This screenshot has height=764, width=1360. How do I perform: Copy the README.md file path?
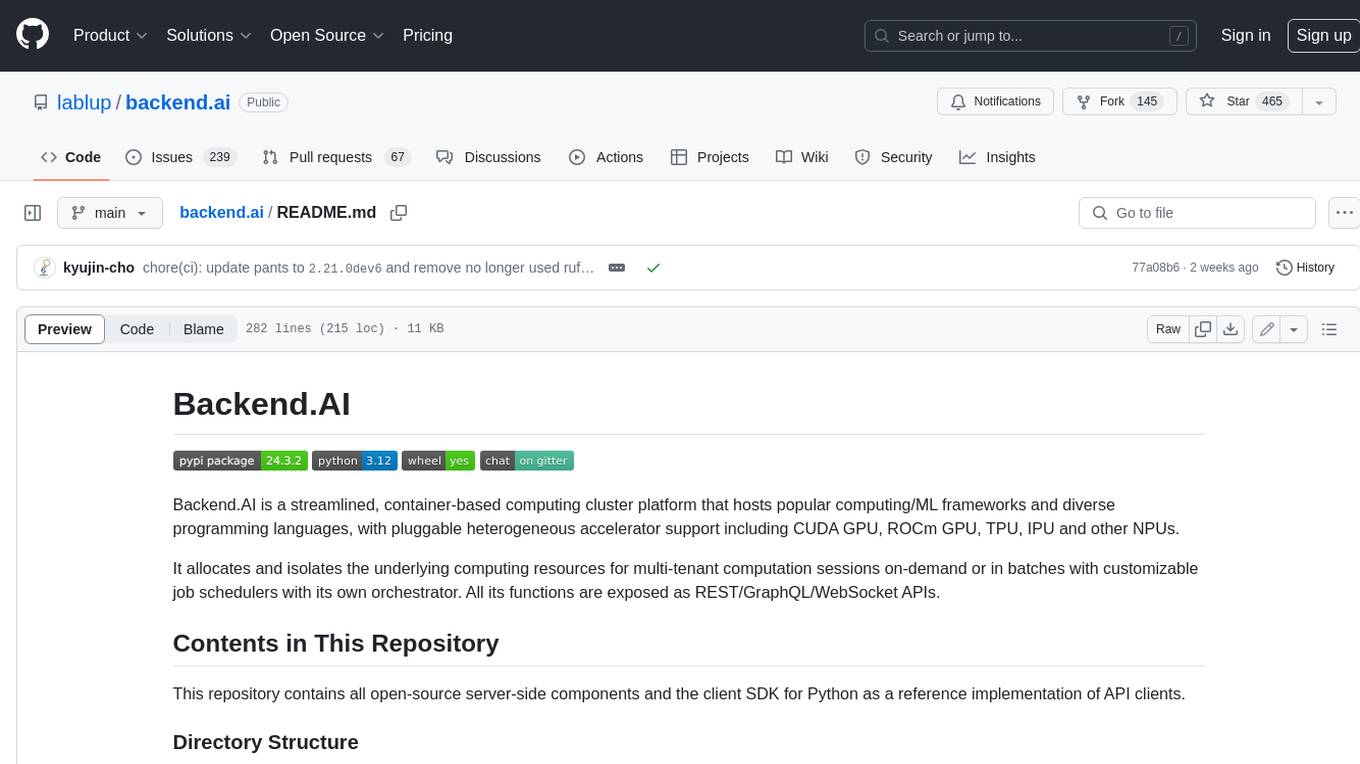click(x=399, y=213)
